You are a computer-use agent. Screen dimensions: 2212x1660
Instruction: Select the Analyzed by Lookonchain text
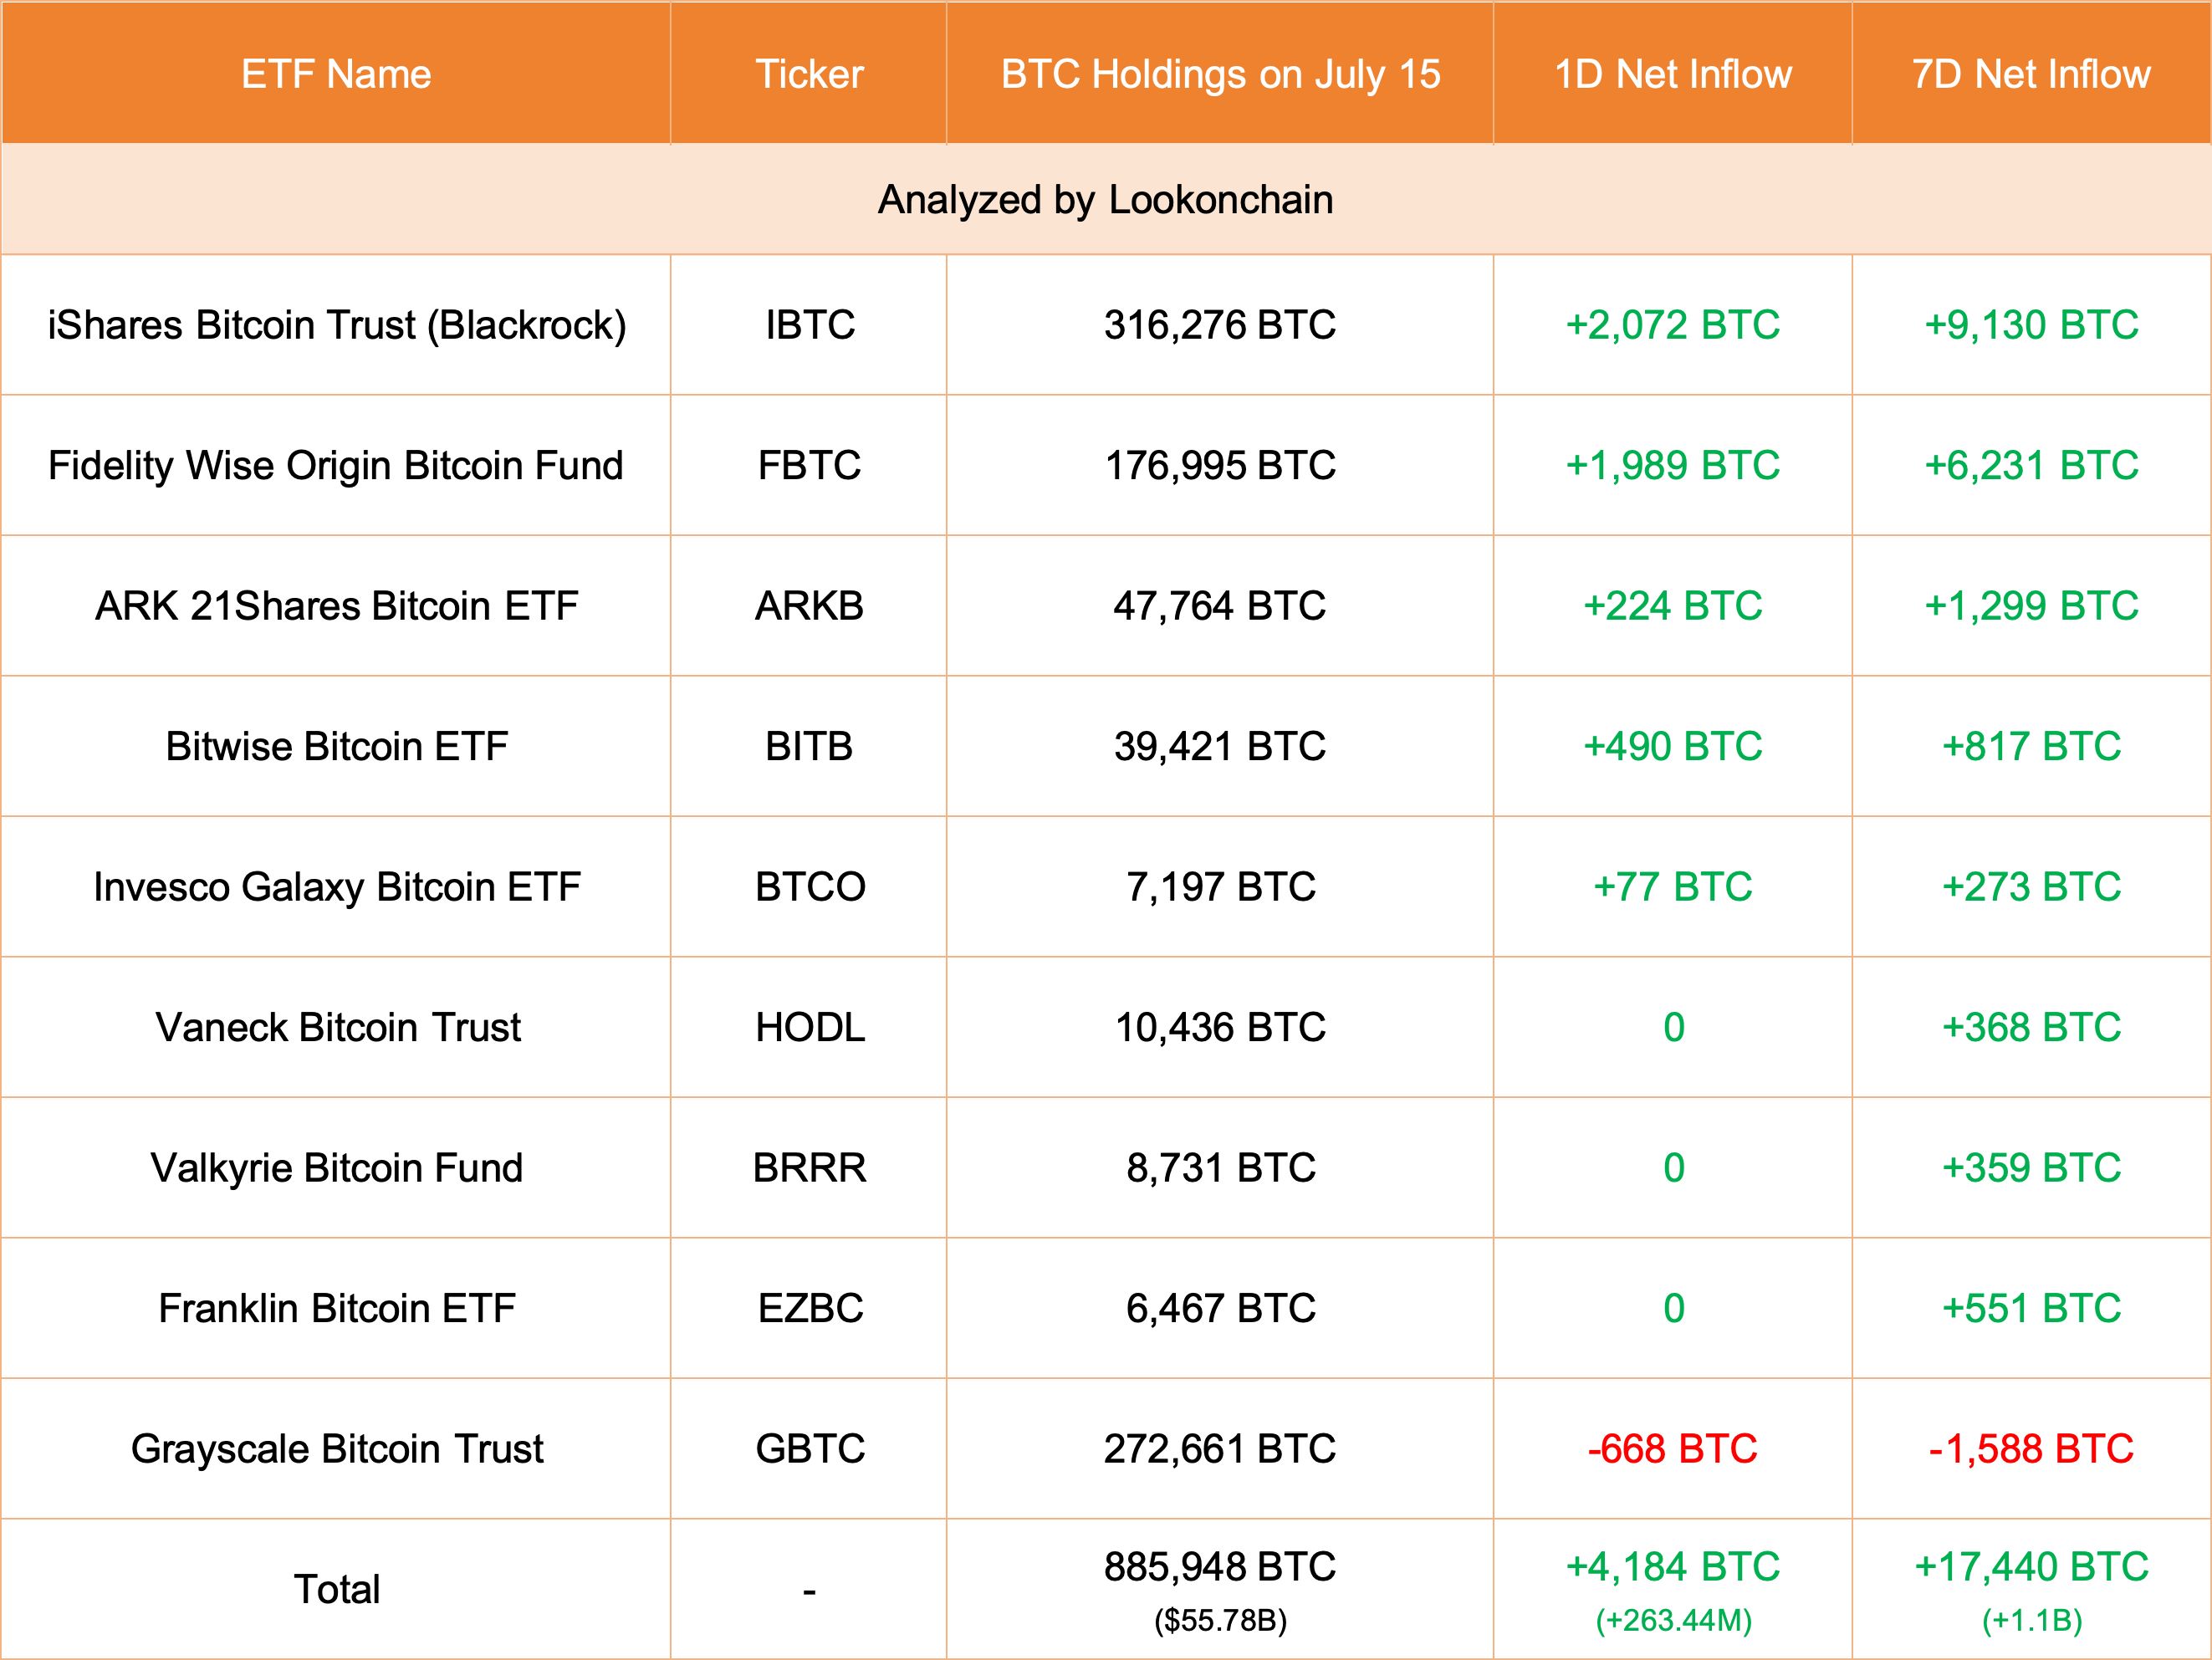tap(1105, 200)
